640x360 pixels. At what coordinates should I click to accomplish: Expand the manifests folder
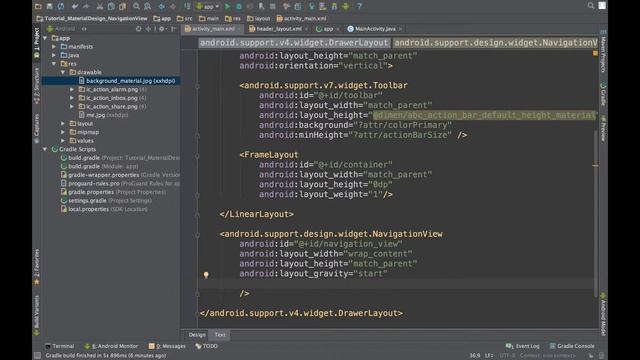(54, 47)
